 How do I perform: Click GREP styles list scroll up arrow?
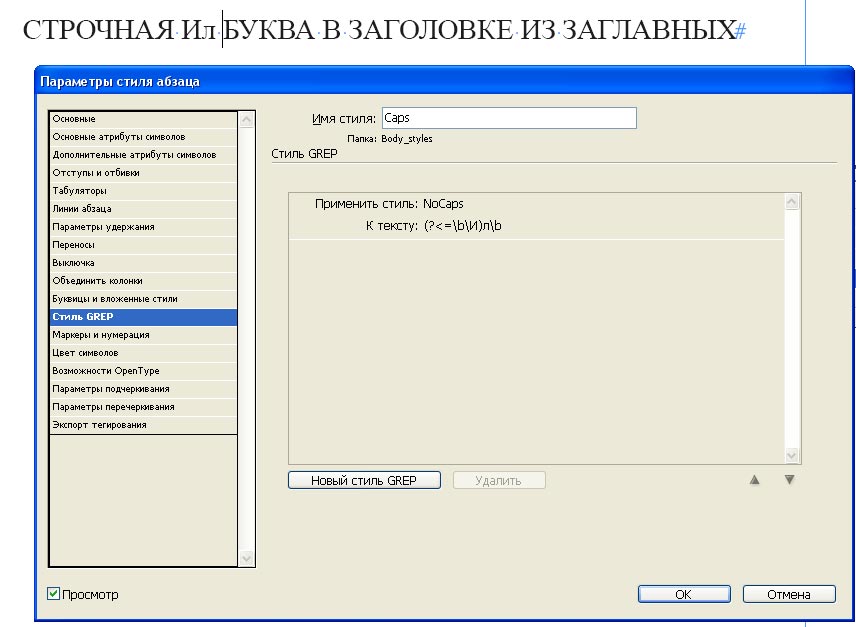tap(792, 202)
